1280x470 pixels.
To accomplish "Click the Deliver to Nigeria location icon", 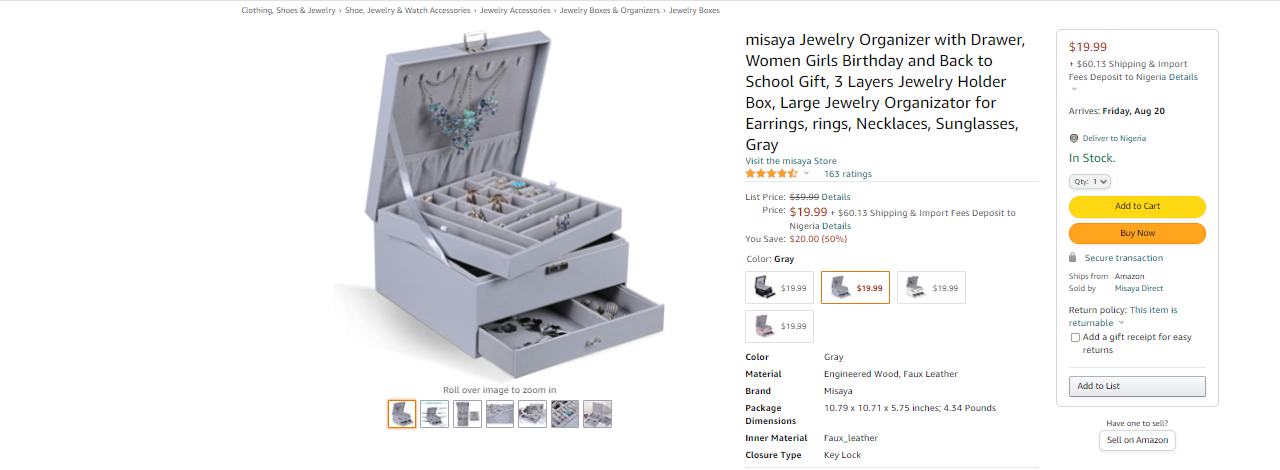I will [1074, 139].
